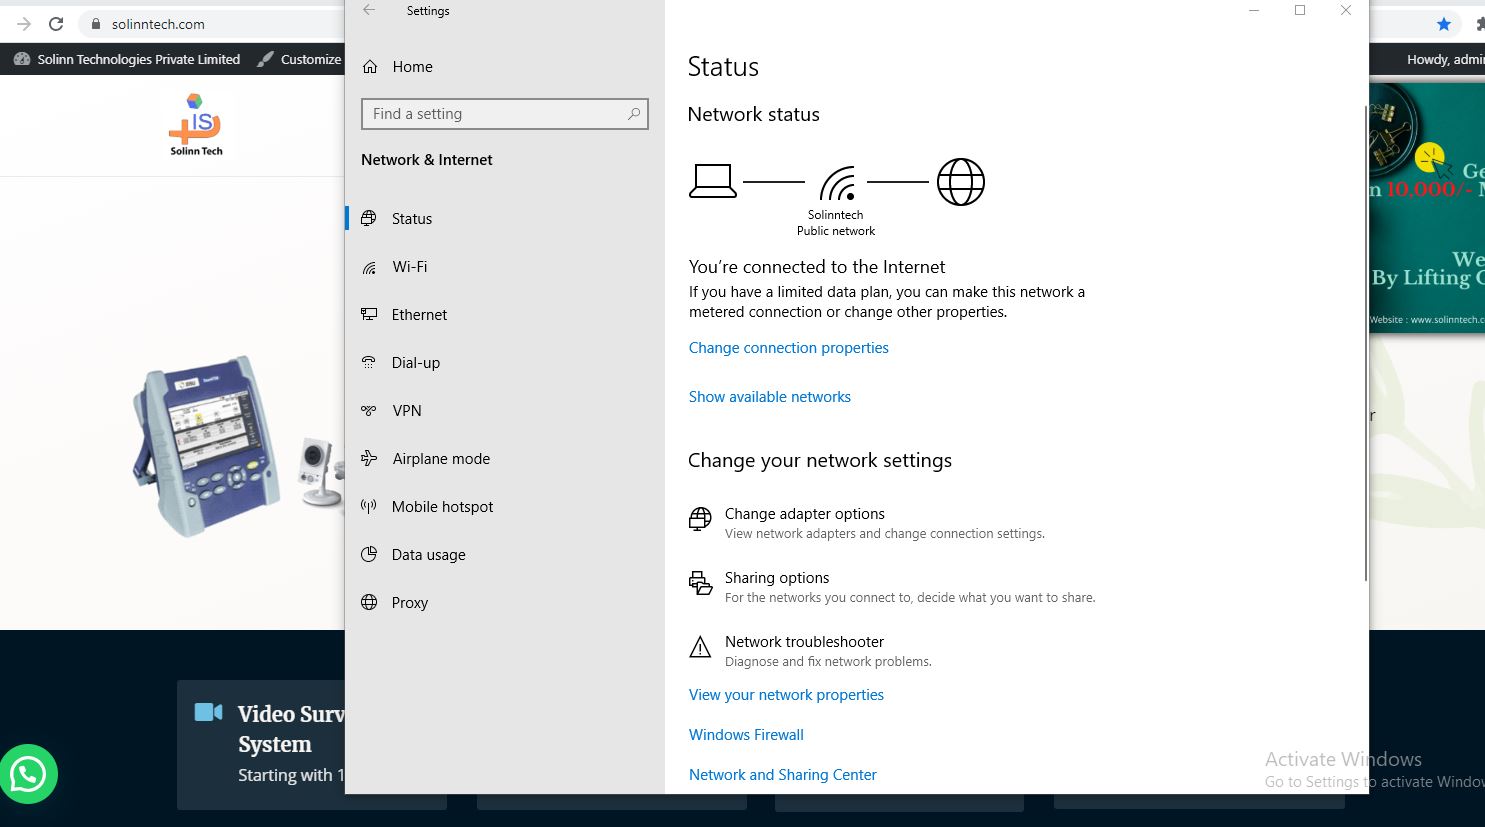Image resolution: width=1485 pixels, height=827 pixels.
Task: Open the VPN settings page
Action: coord(406,411)
